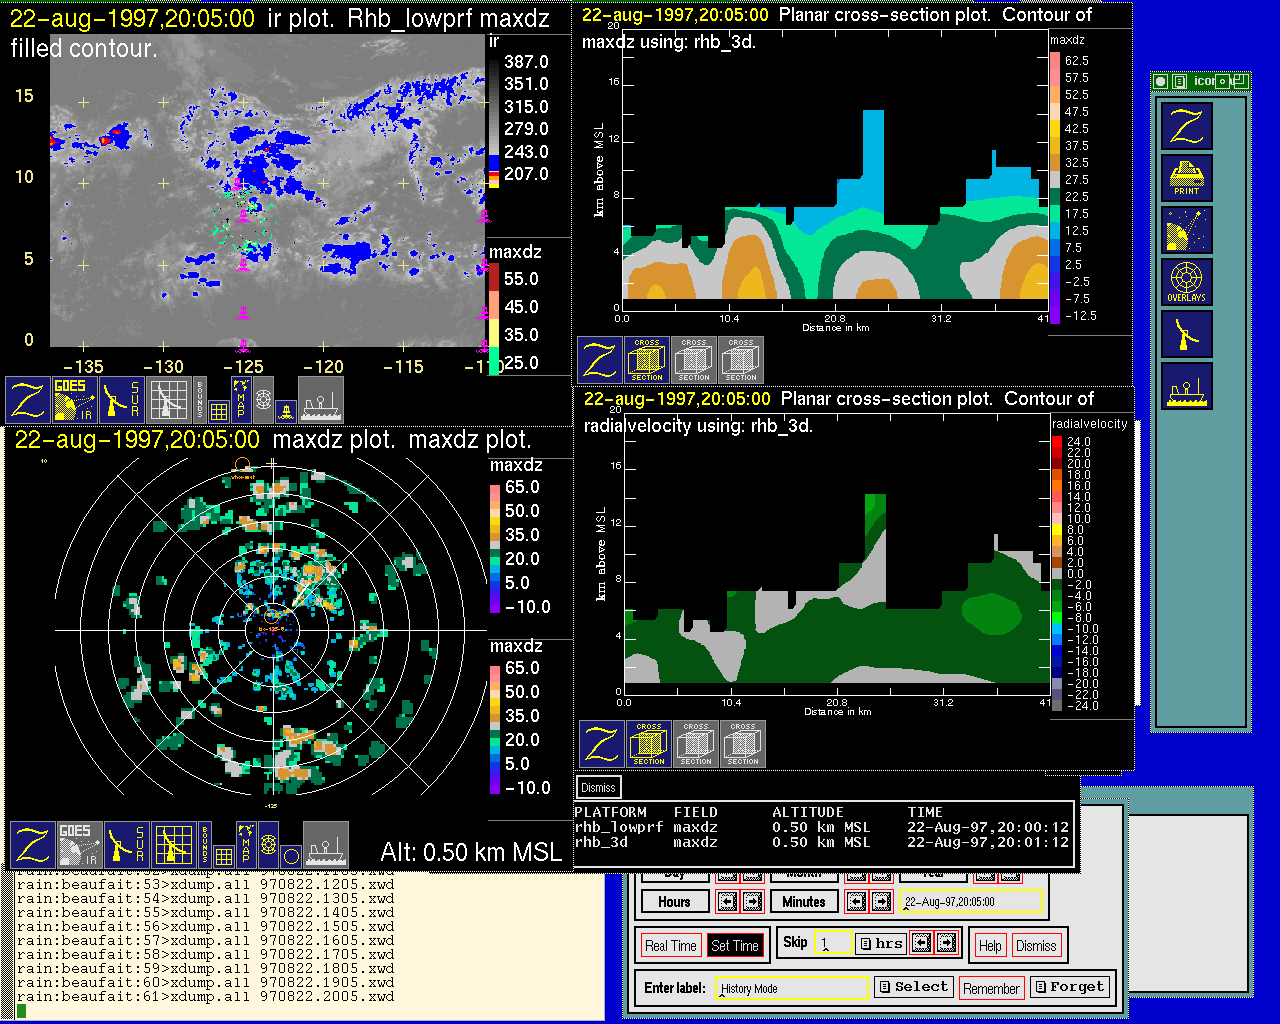Click the Help button in time controller

(990, 946)
